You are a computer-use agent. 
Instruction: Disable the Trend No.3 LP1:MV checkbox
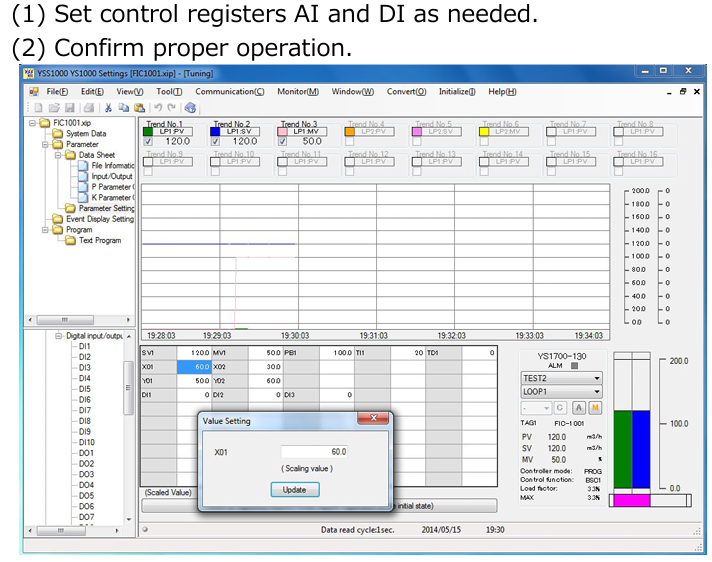tap(283, 142)
